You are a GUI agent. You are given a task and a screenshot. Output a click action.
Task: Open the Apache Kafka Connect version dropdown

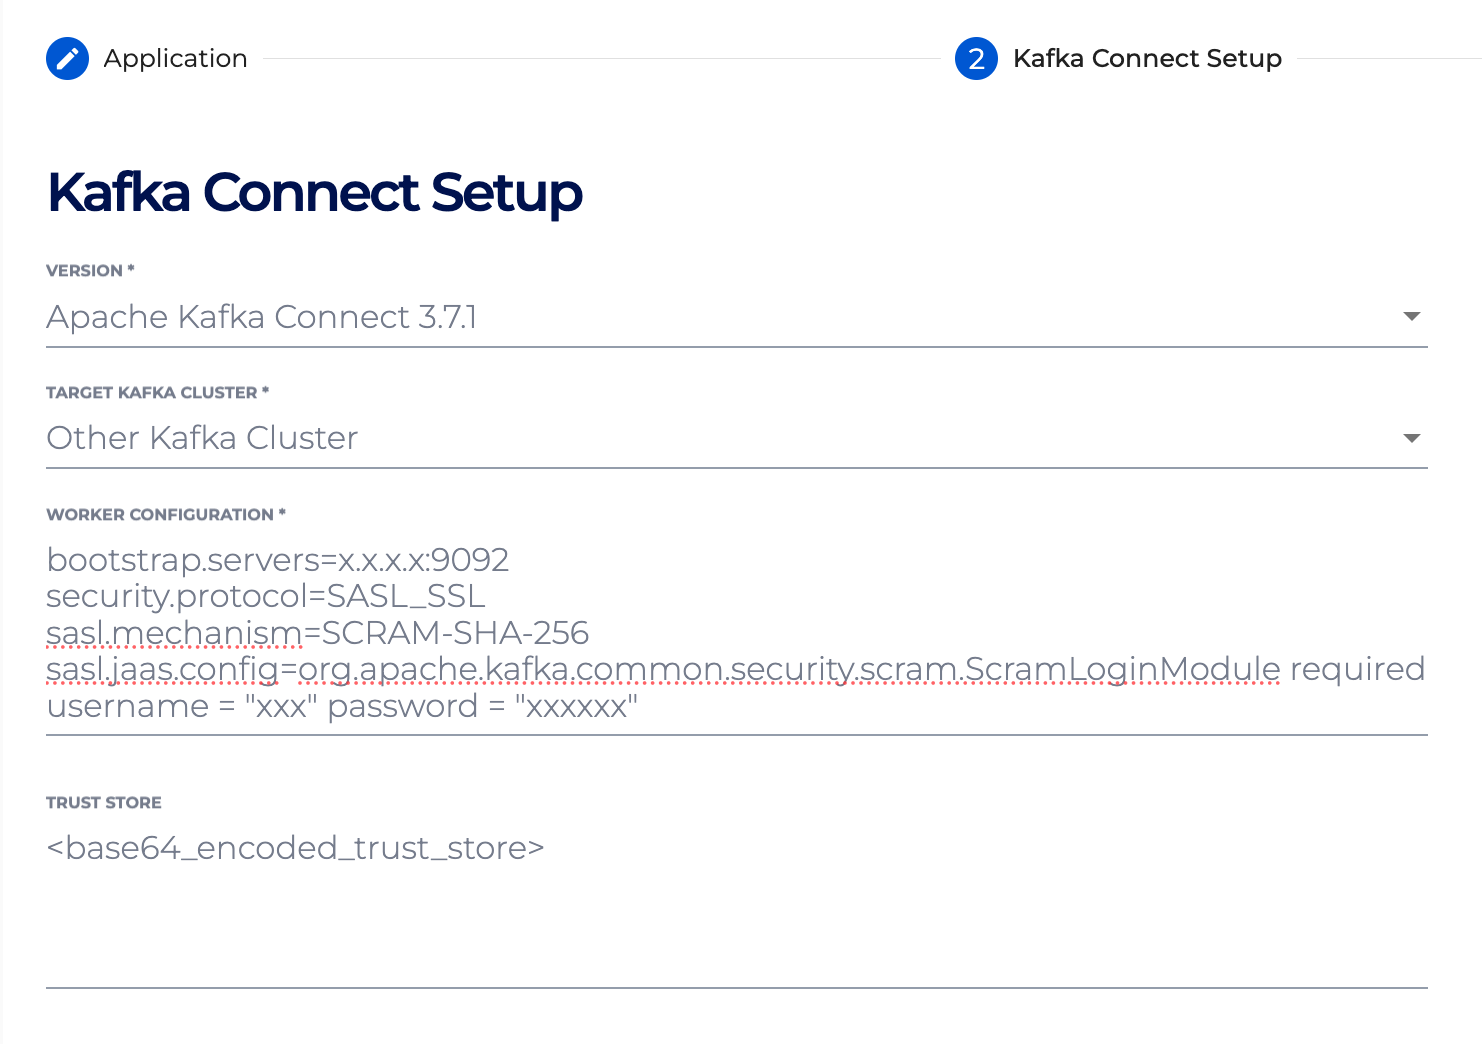700,316
